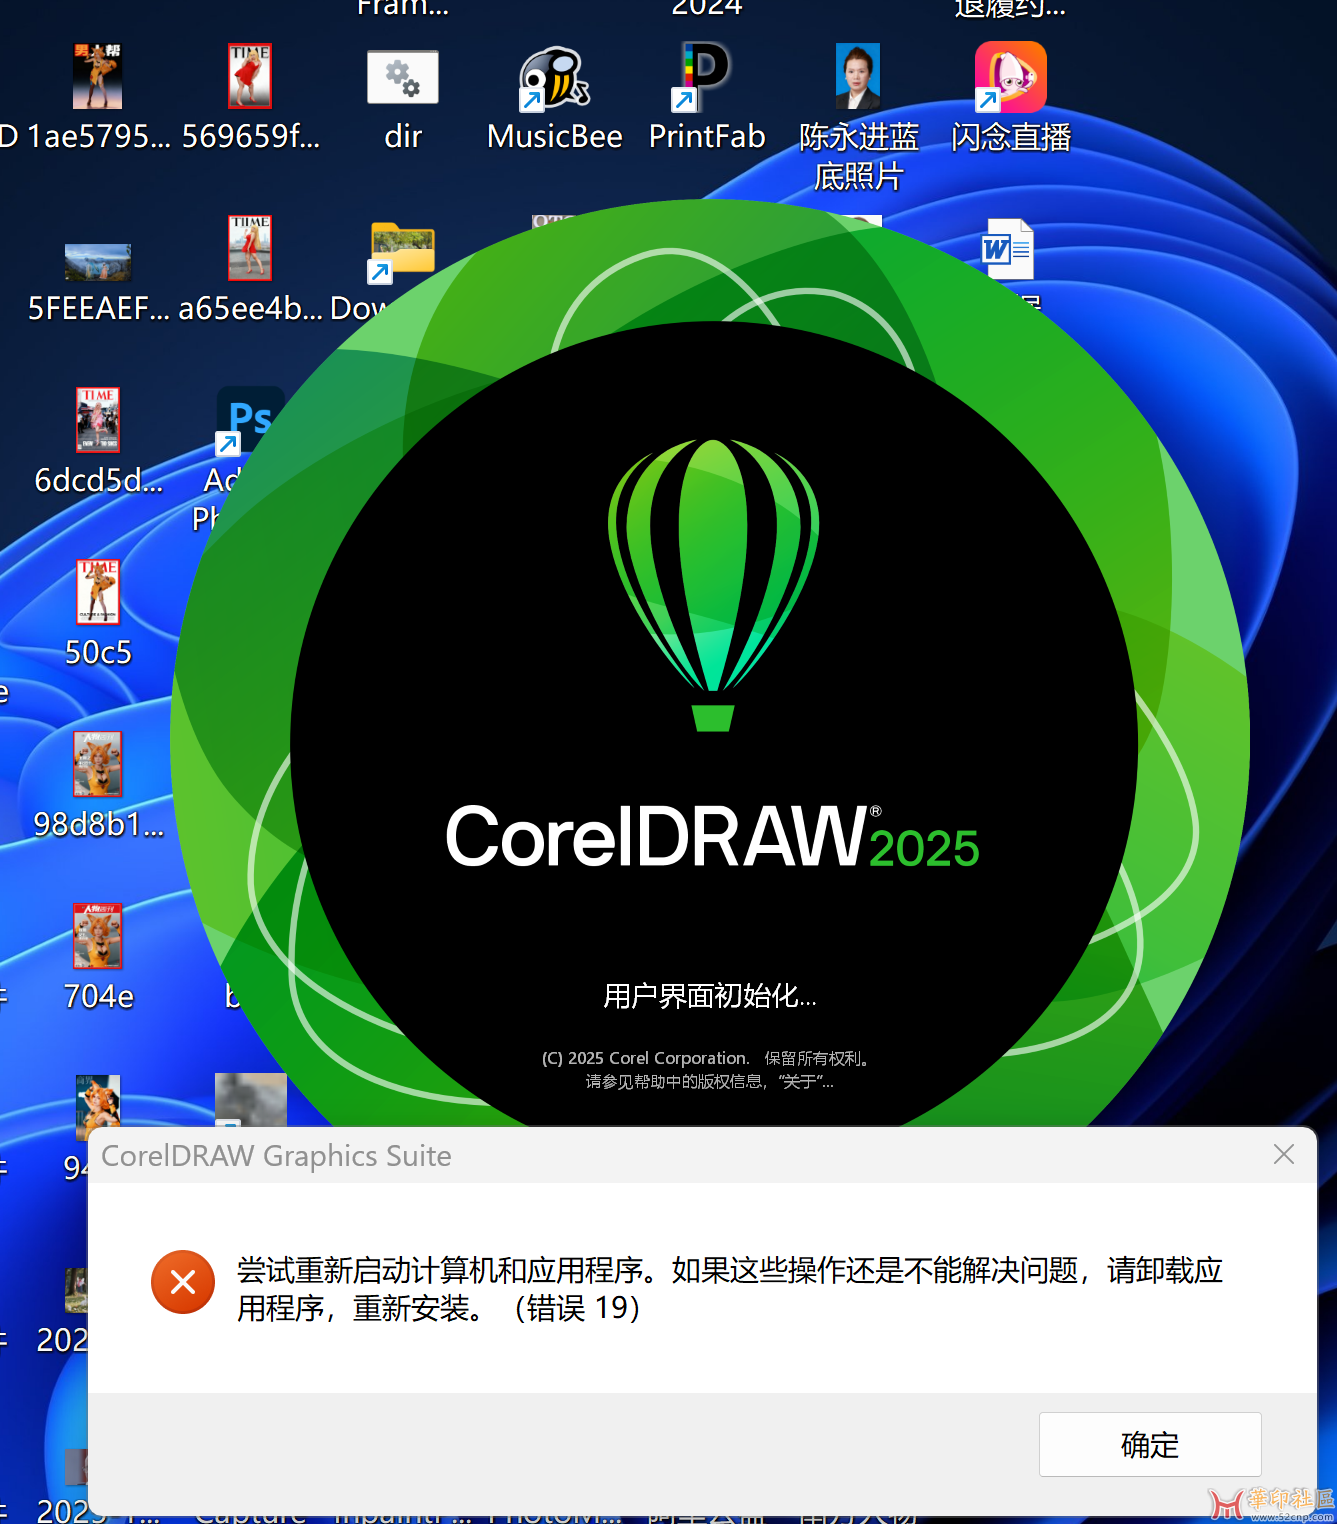Select the 陈永进蓝底照片 image file
This screenshot has height=1524, width=1337.
[x=858, y=78]
